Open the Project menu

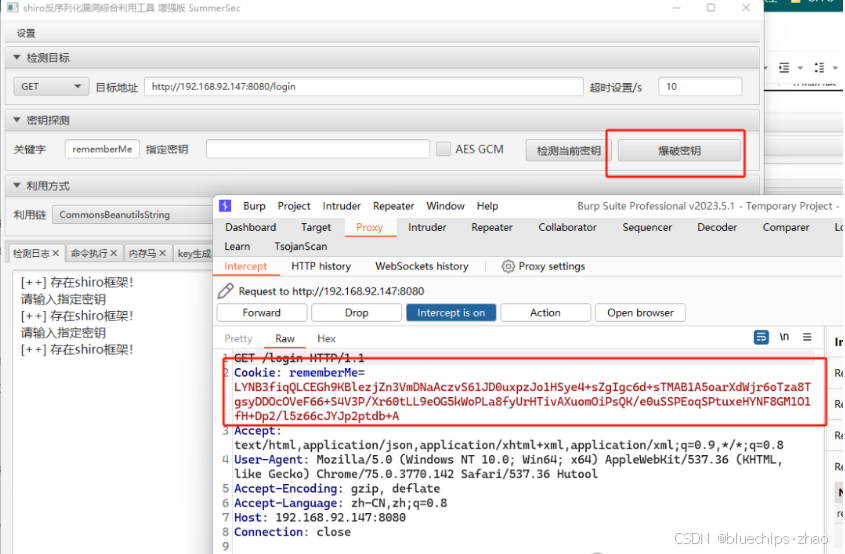tap(294, 206)
